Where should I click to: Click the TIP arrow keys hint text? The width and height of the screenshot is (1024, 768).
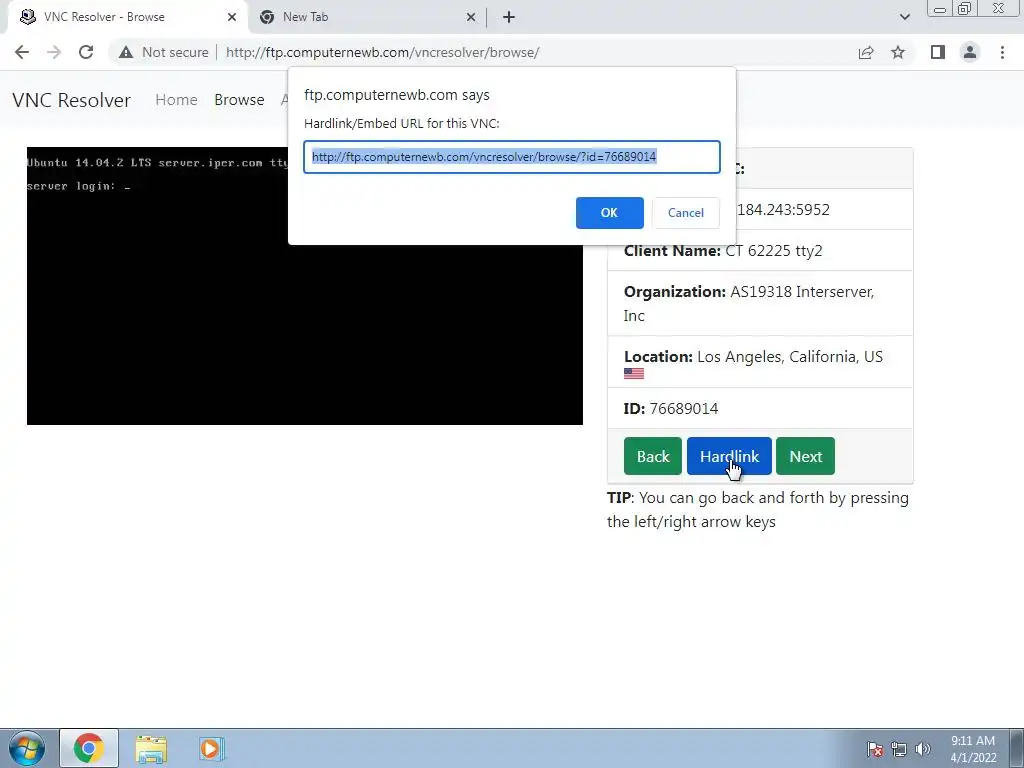(758, 509)
